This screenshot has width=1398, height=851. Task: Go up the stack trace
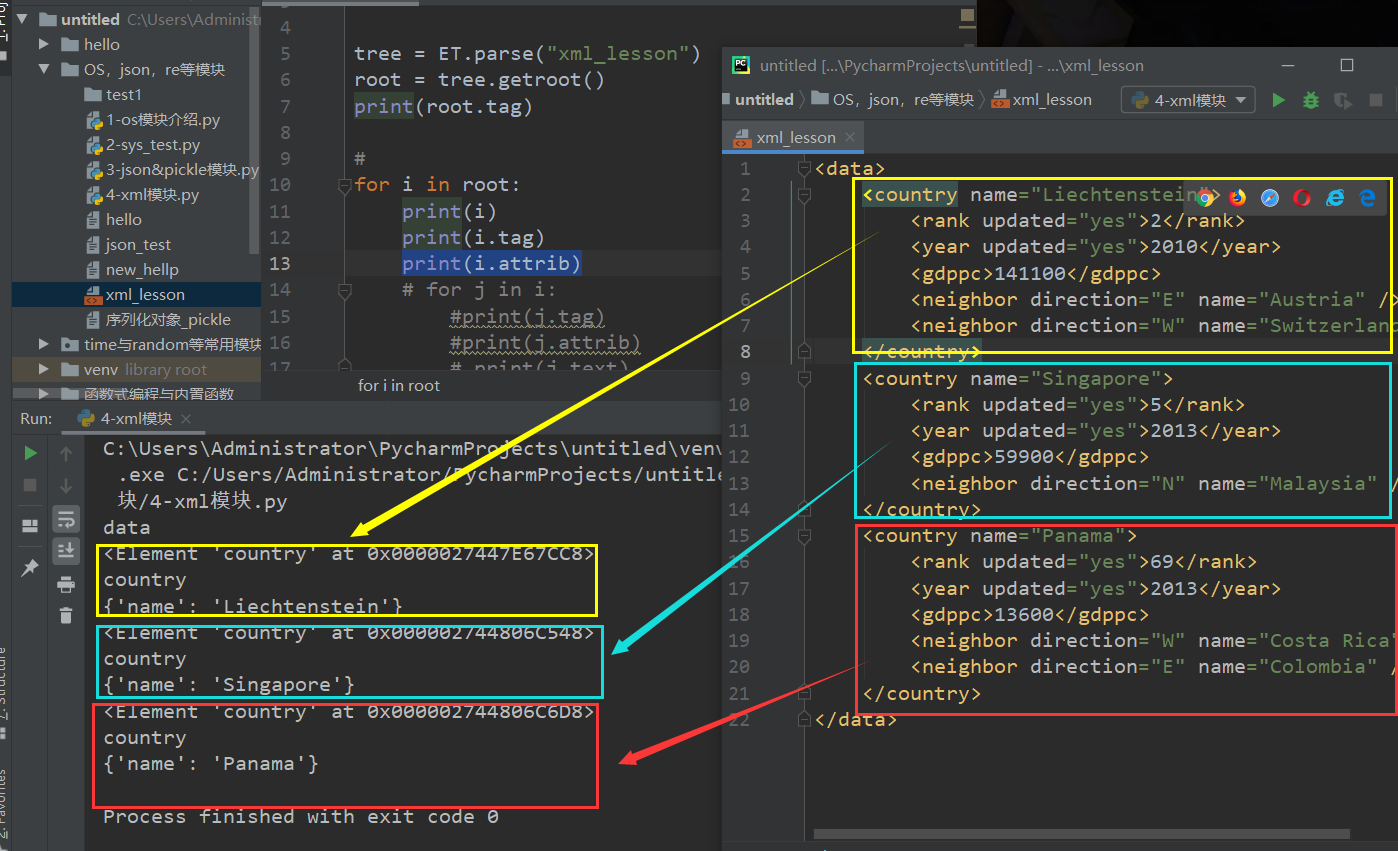point(66,453)
